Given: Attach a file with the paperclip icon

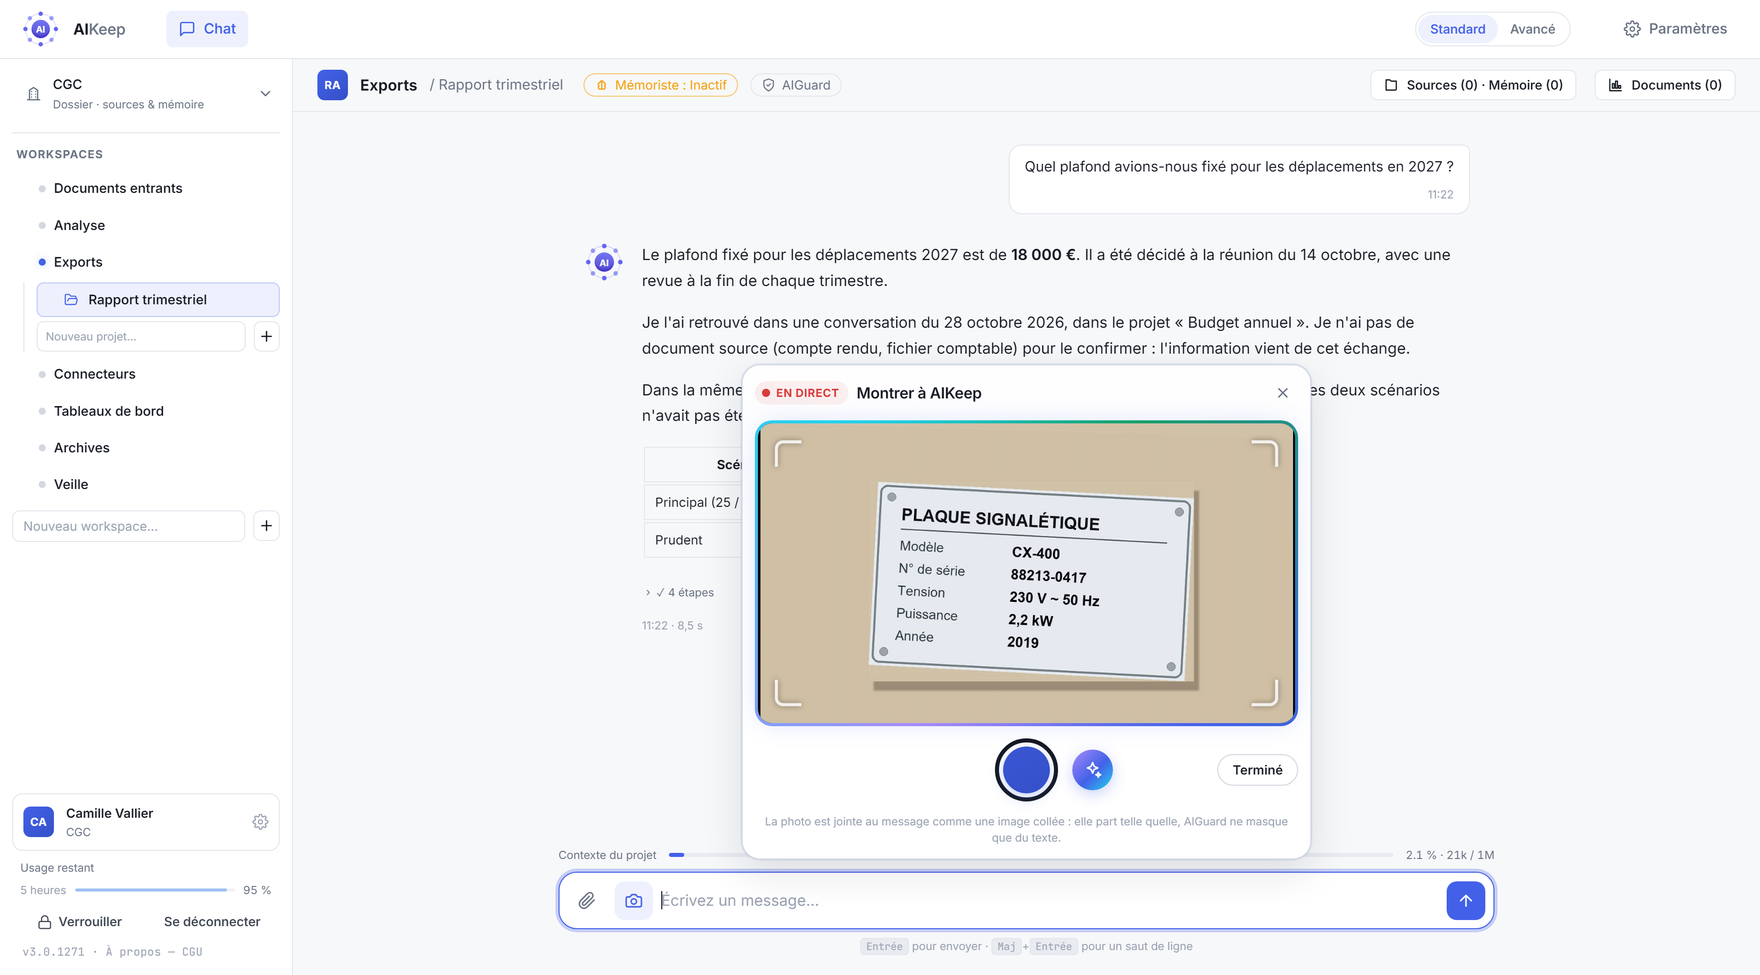Looking at the screenshot, I should 587,901.
